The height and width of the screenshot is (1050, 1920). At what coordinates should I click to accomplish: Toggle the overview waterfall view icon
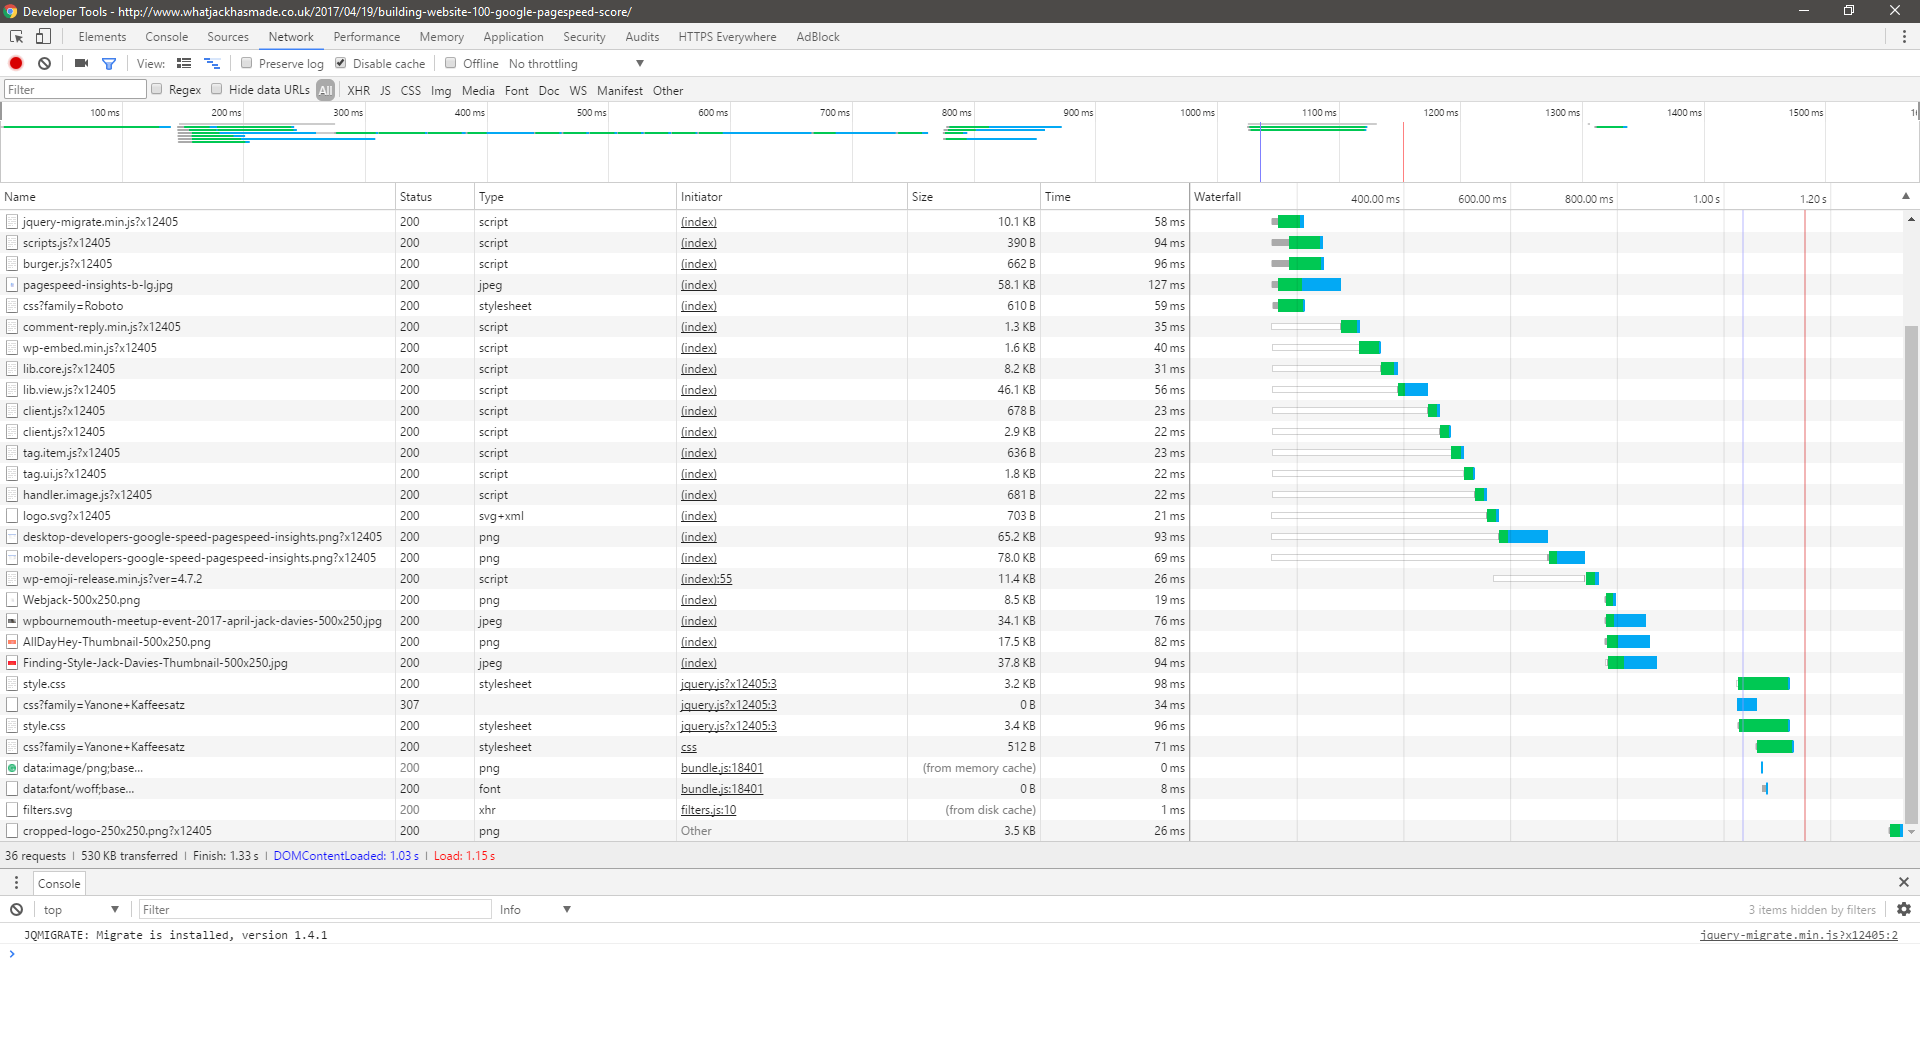click(x=212, y=63)
